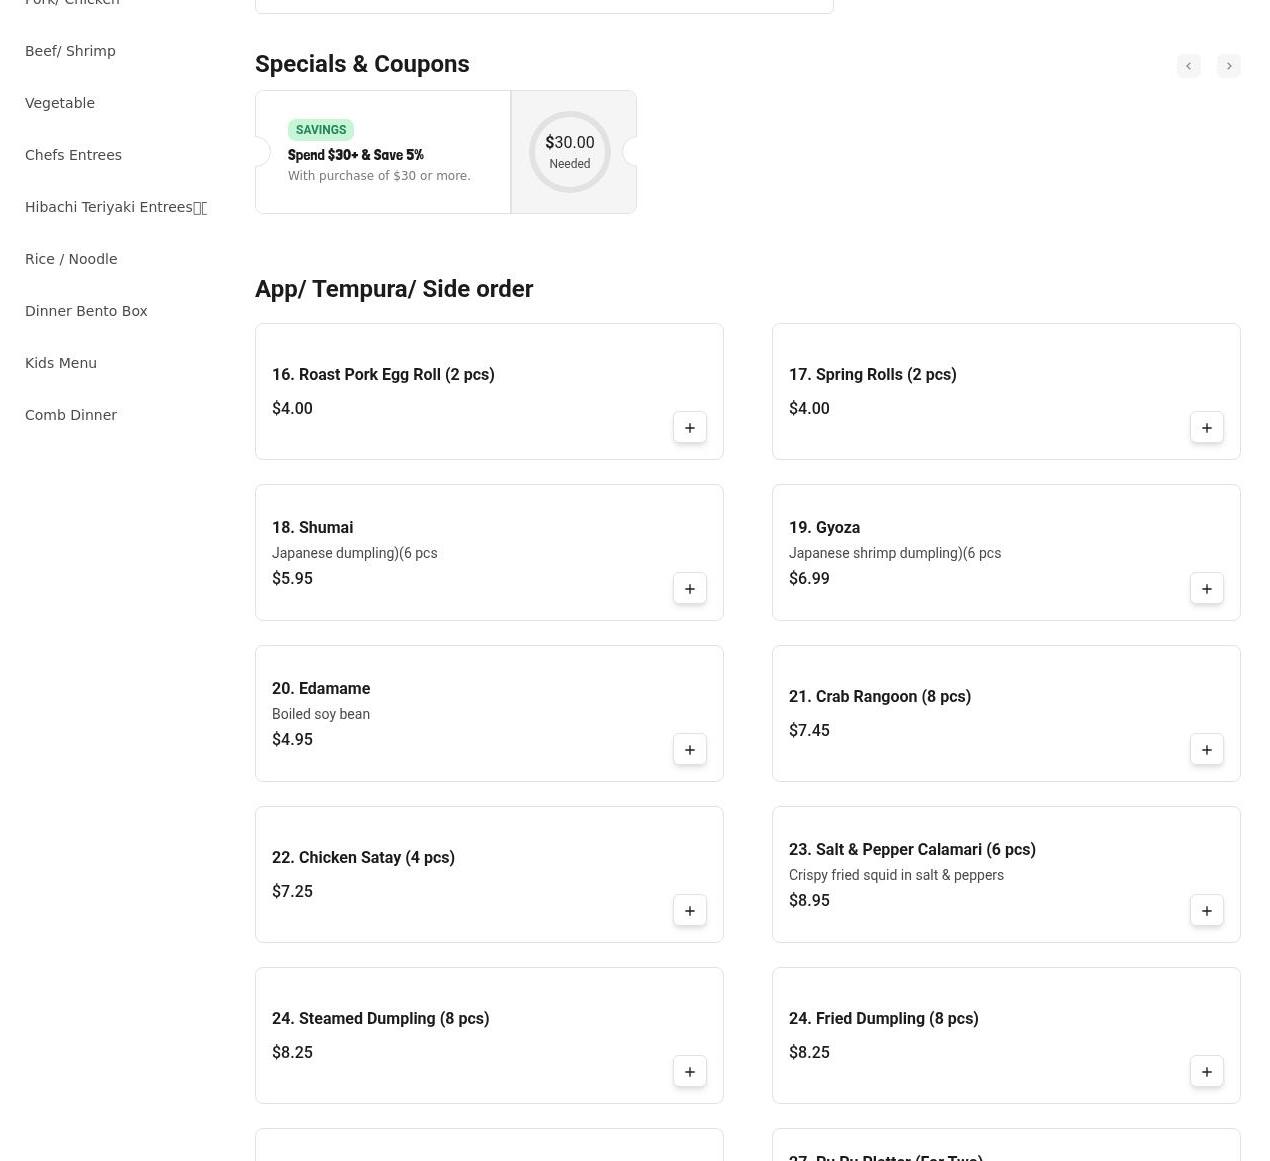Add Steamed Dumpling using plus icon
This screenshot has width=1270, height=1161.
pyautogui.click(x=689, y=1072)
